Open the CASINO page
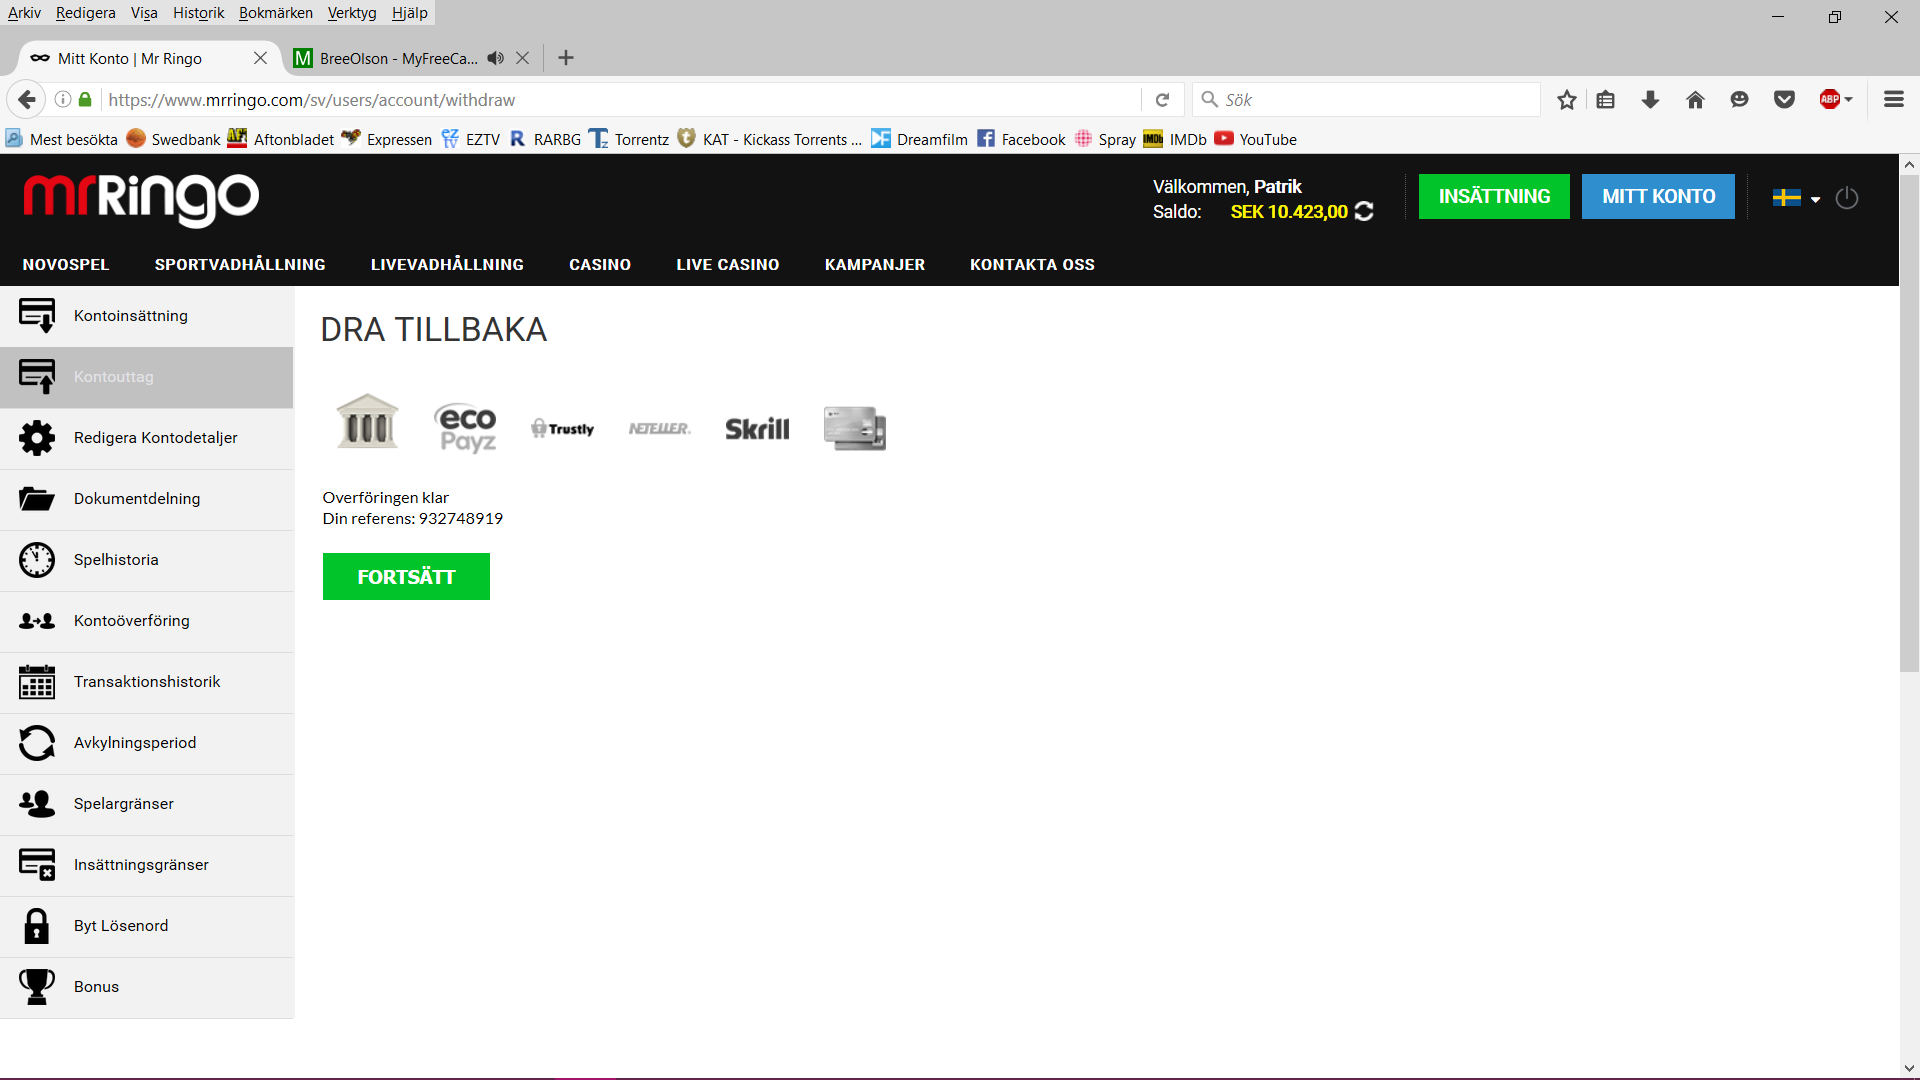The height and width of the screenshot is (1080, 1920). (600, 265)
